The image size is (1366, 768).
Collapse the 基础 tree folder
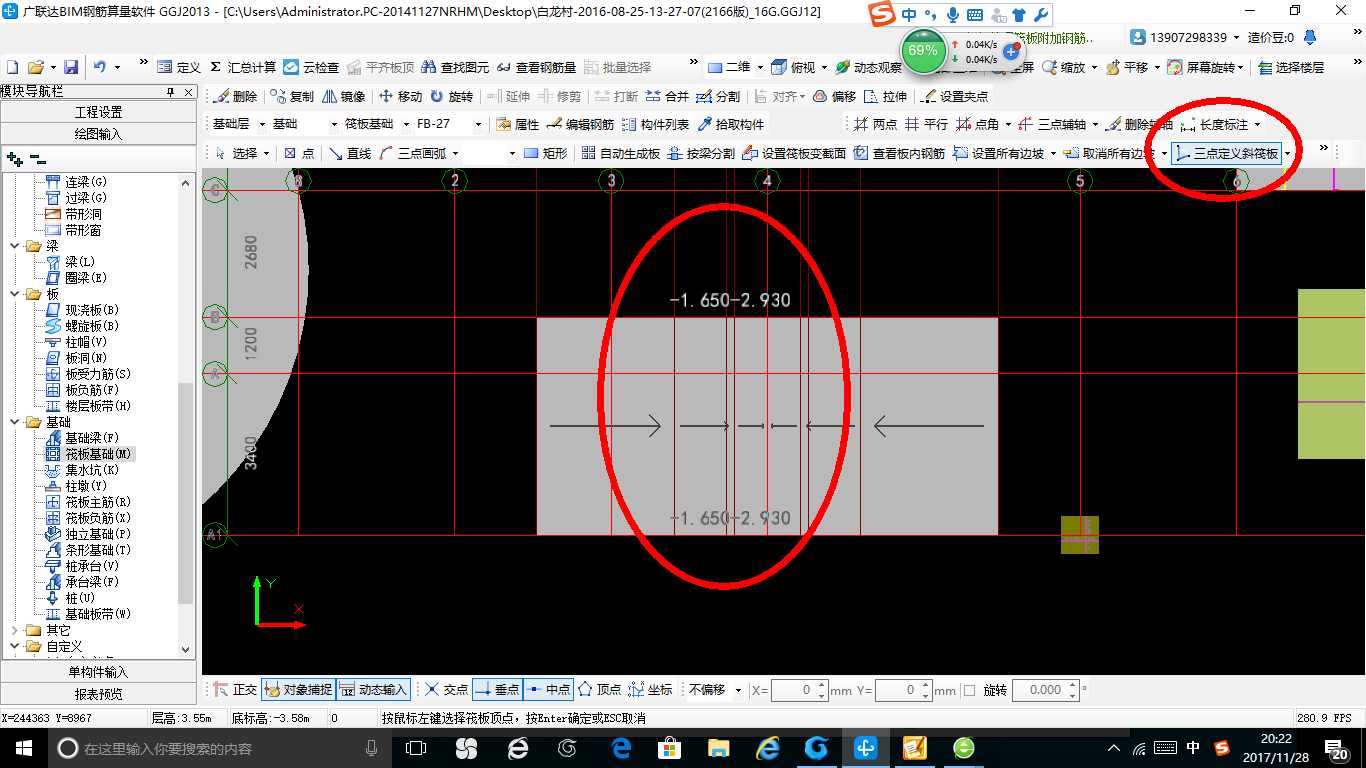pos(14,422)
